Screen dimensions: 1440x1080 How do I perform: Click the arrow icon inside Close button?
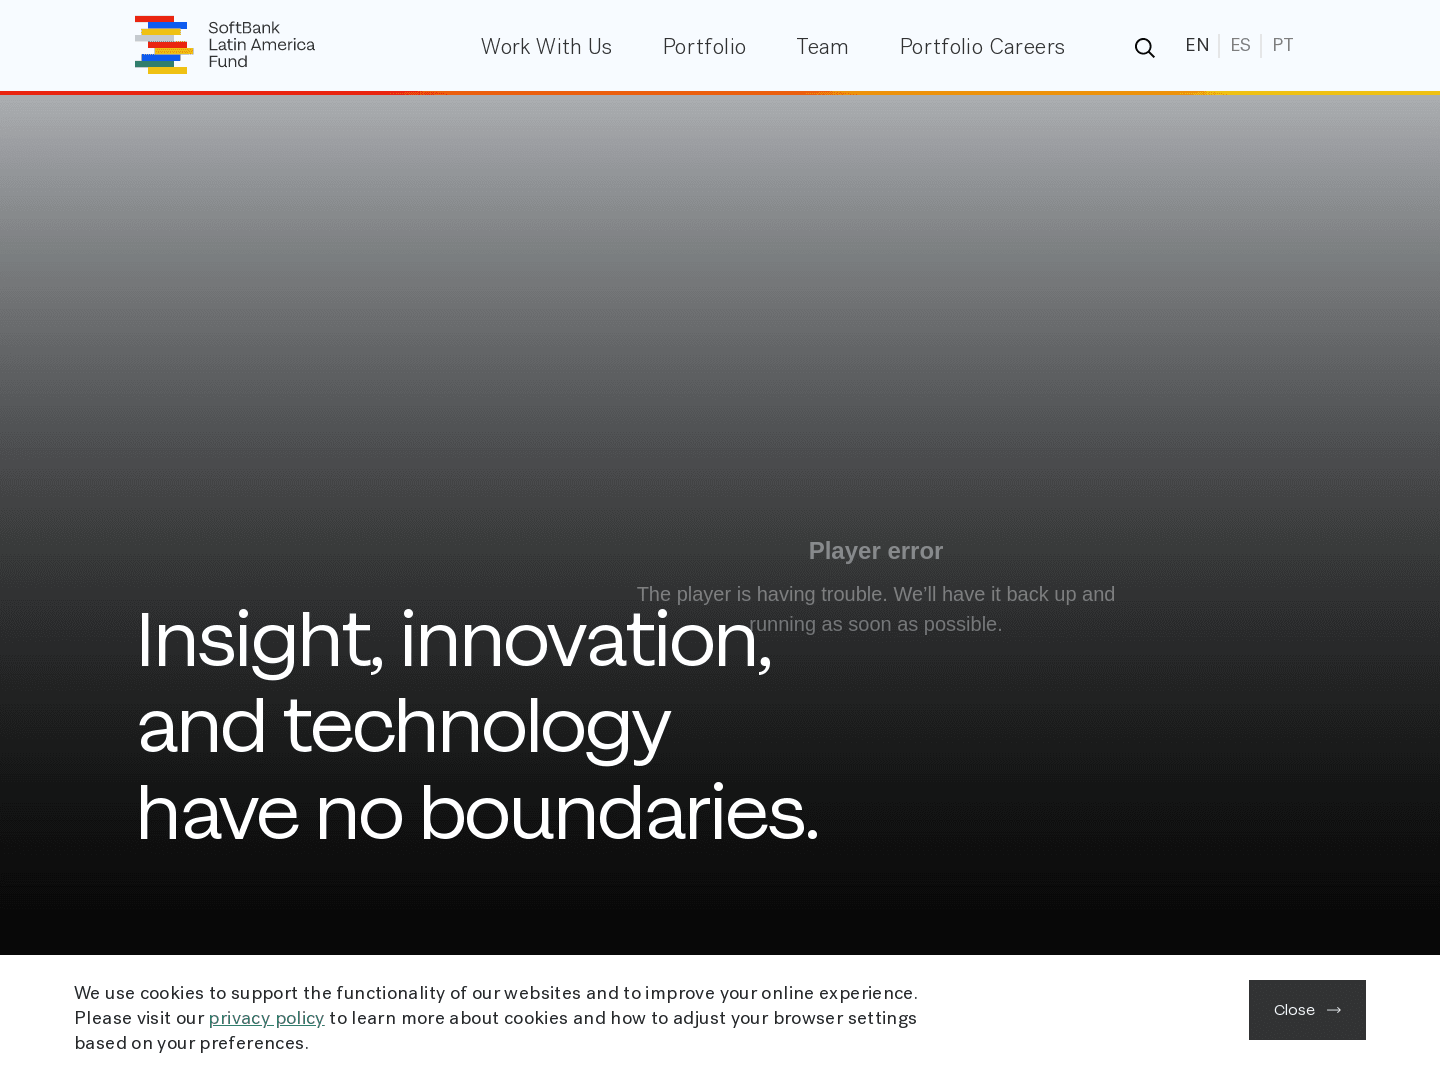click(1334, 1010)
